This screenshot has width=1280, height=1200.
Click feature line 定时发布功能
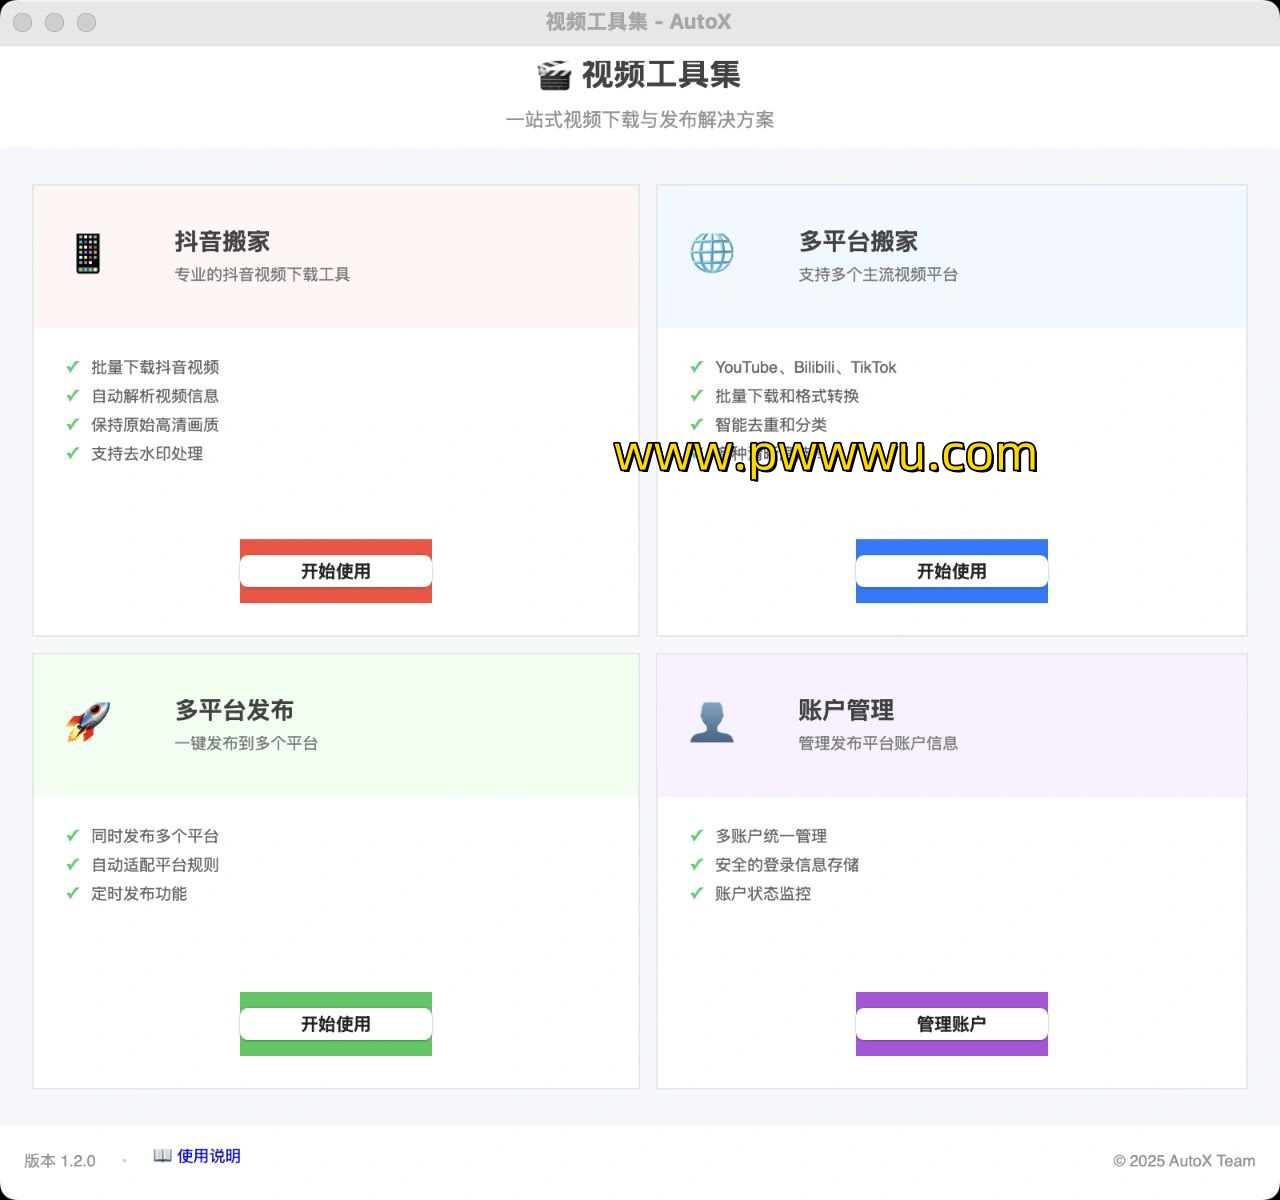pyautogui.click(x=139, y=894)
